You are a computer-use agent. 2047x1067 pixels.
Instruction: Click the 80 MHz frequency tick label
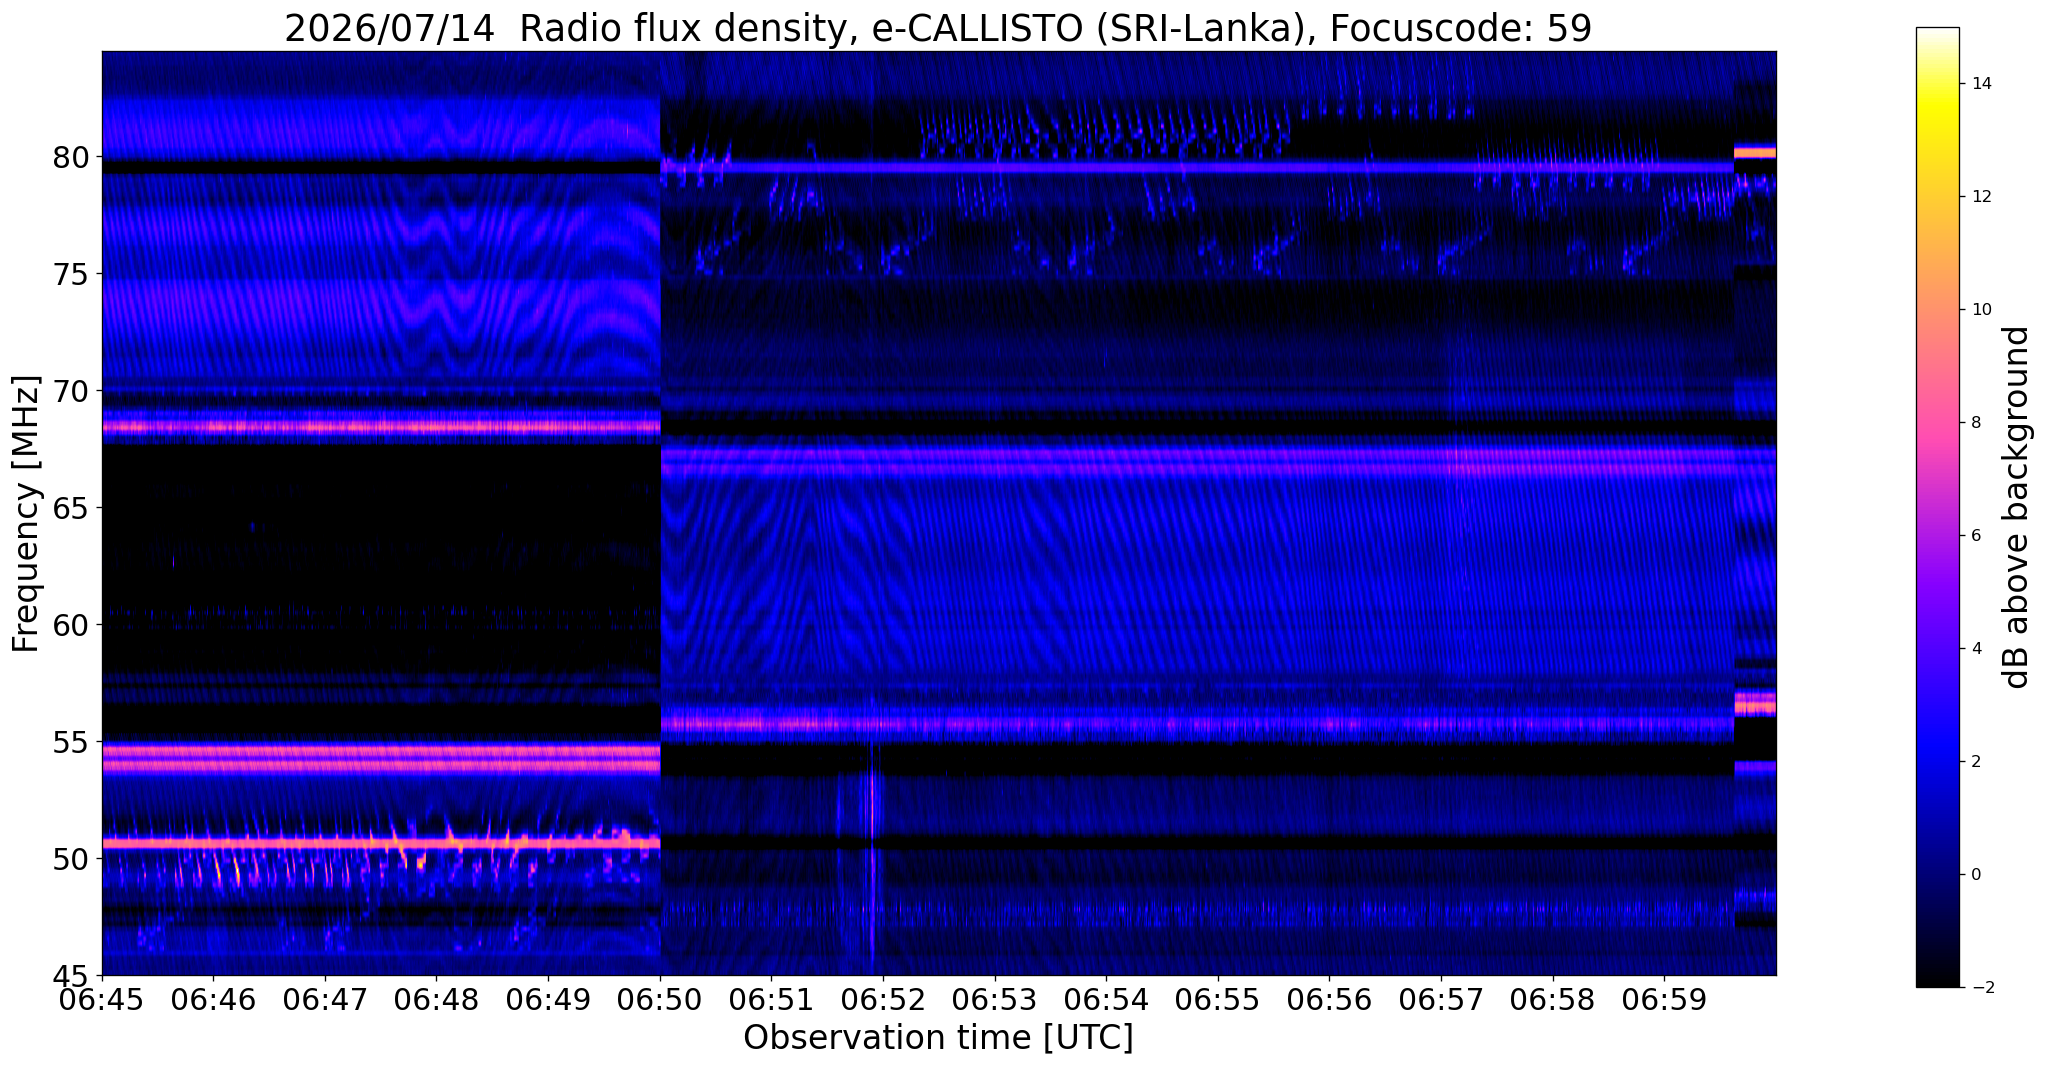coord(71,157)
